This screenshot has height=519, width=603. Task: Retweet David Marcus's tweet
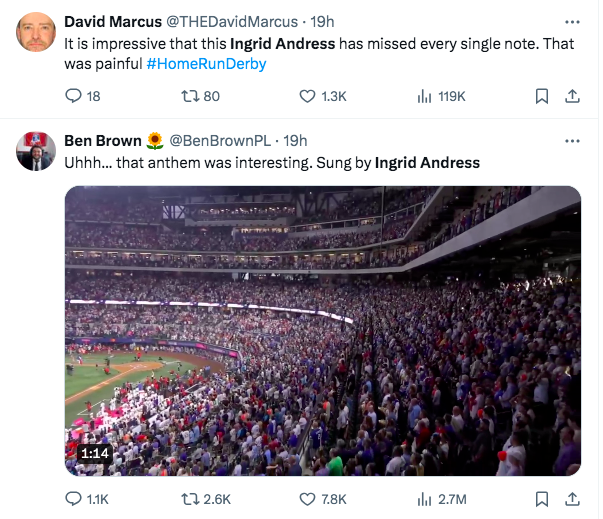(187, 96)
